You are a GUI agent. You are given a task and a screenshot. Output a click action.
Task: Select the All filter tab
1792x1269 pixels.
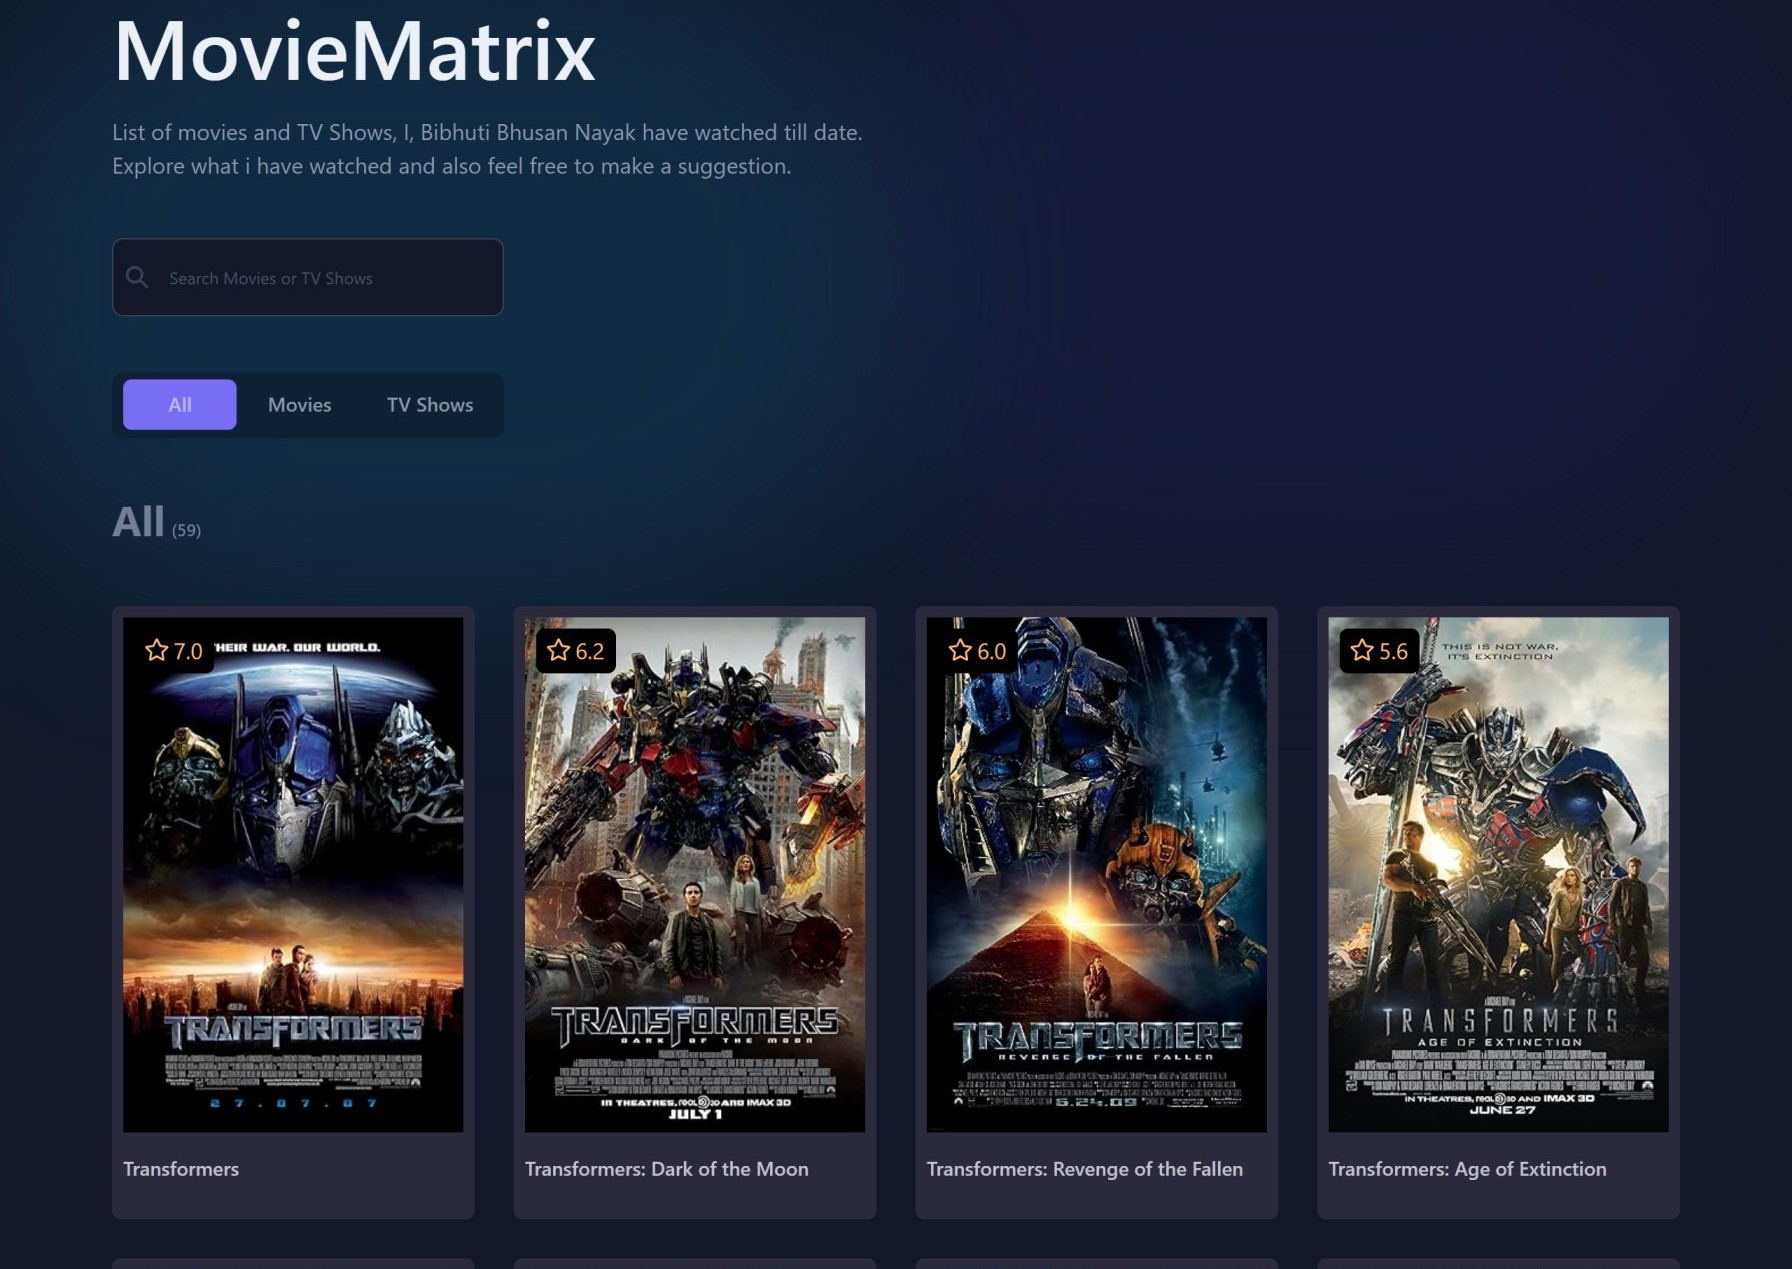click(x=180, y=404)
